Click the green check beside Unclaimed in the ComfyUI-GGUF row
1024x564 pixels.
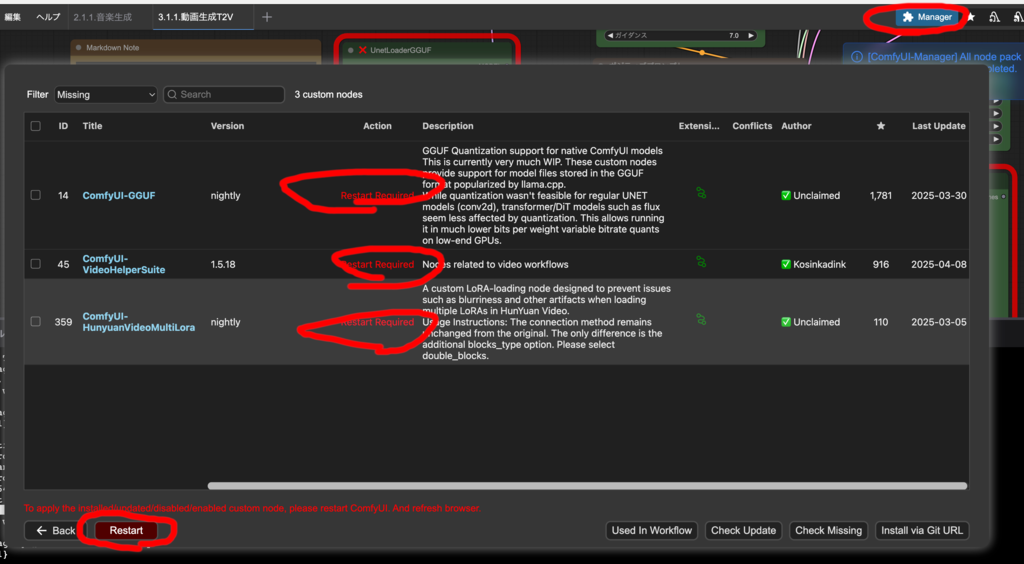pyautogui.click(x=786, y=195)
